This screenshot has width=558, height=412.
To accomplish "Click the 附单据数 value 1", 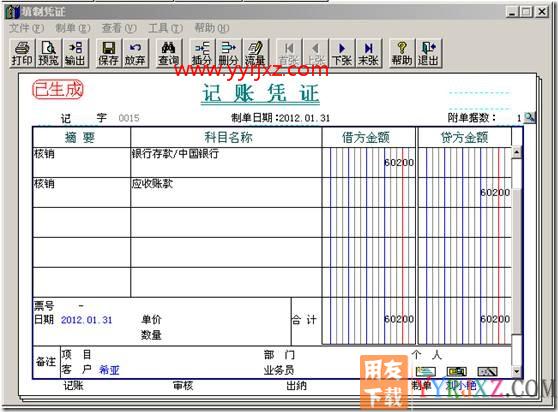I will tap(519, 118).
